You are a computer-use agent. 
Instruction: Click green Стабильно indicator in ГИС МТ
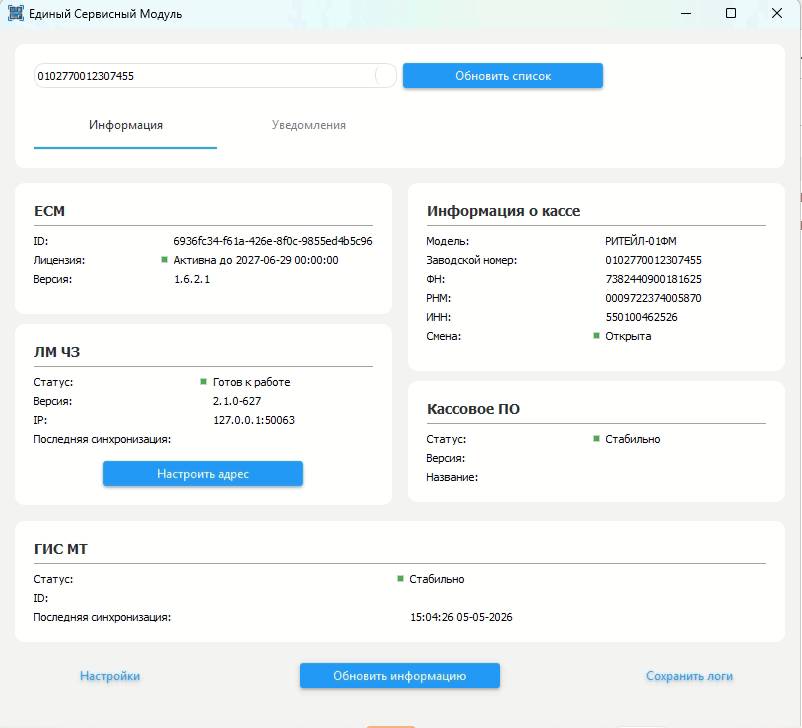[x=400, y=579]
